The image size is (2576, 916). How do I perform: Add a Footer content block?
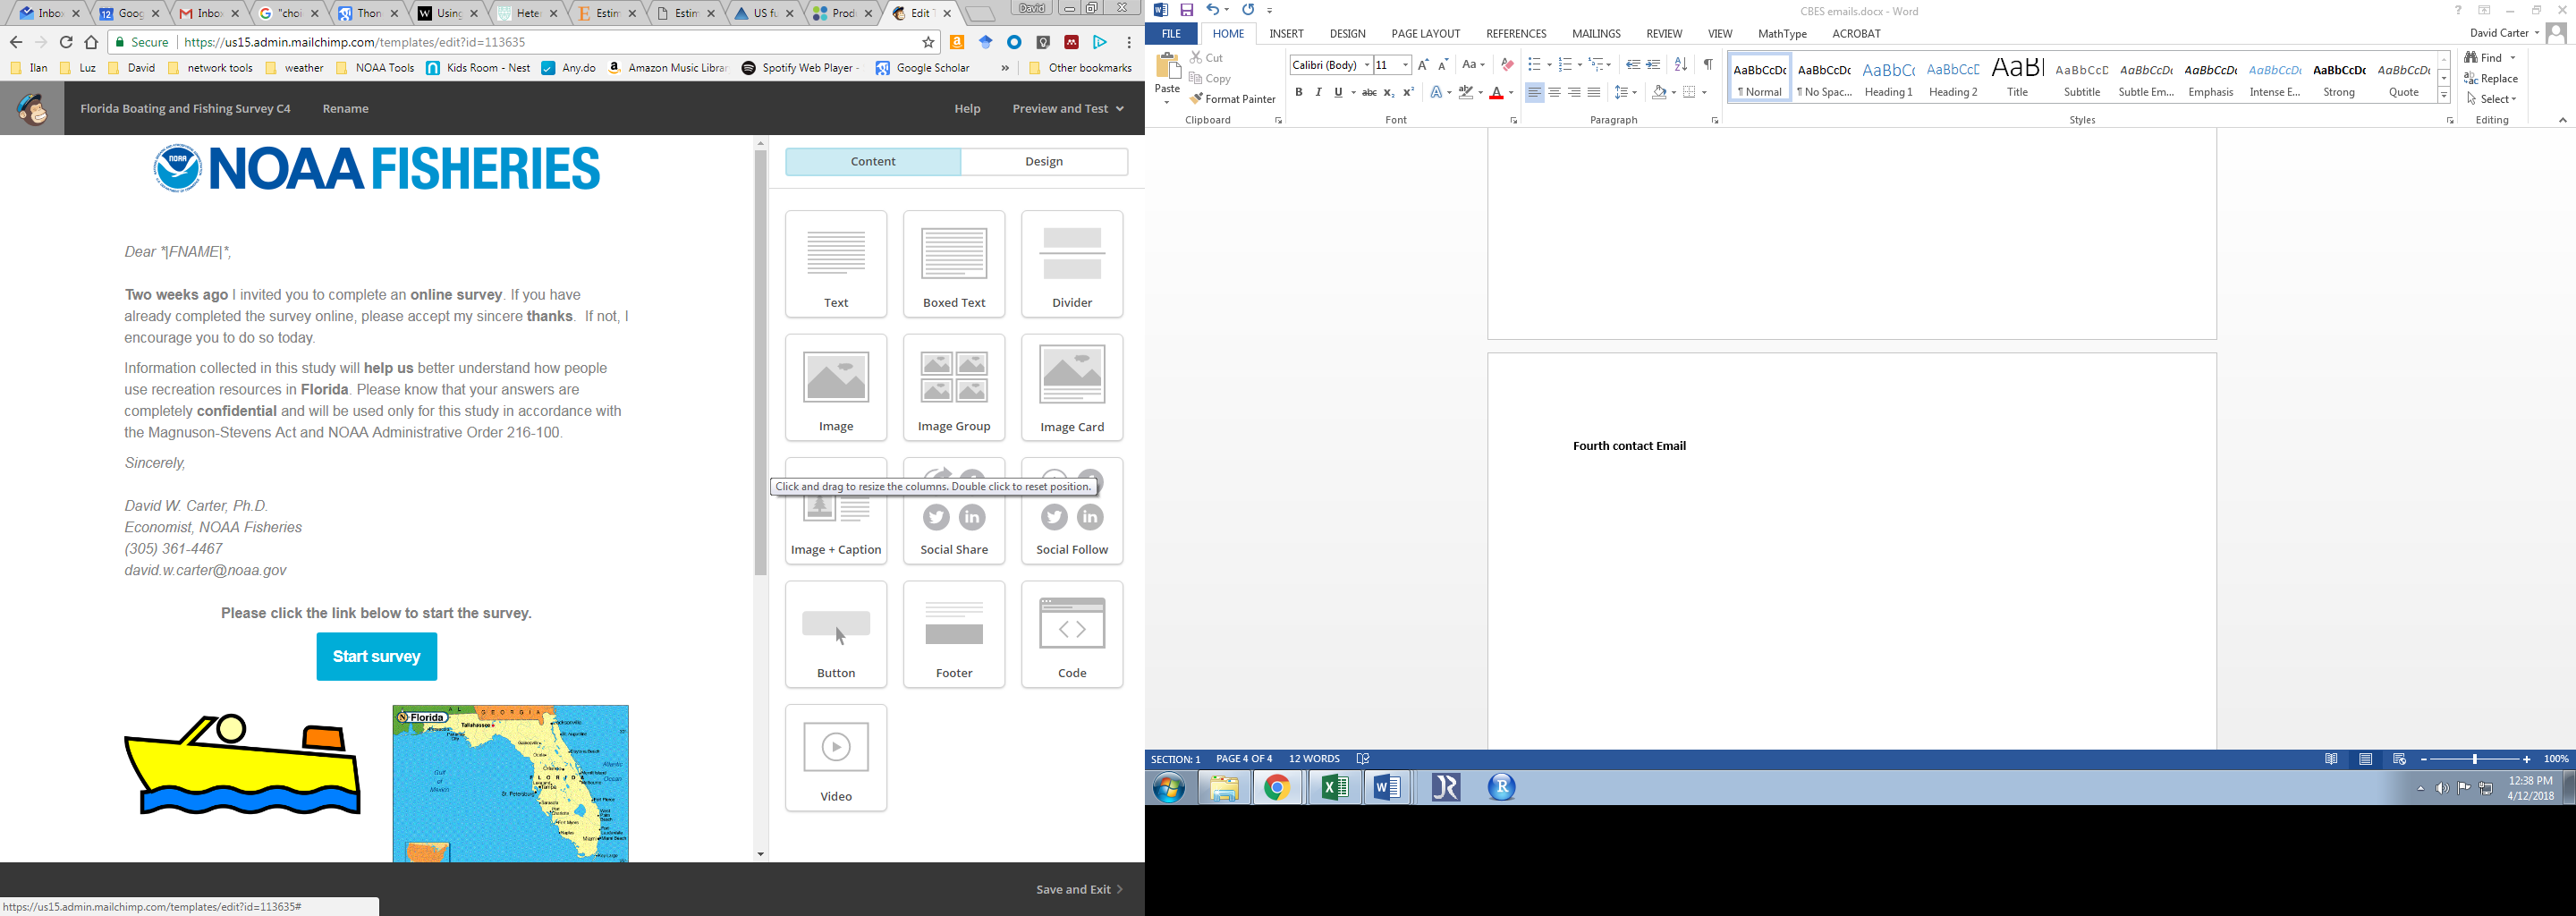click(x=954, y=635)
